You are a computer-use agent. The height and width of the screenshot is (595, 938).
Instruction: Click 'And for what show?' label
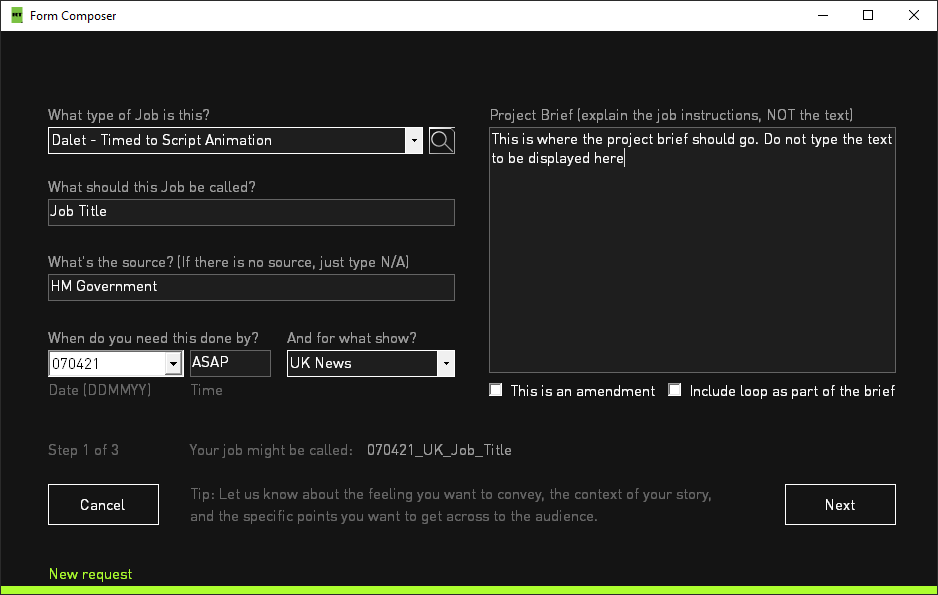pos(352,338)
